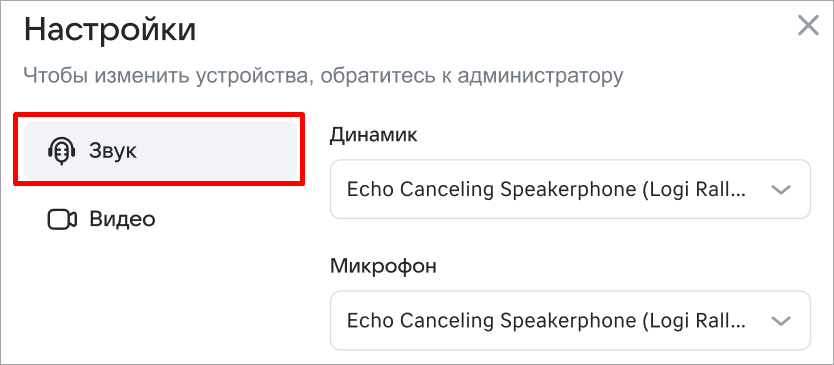Click the video camera icon beside Видео
Screen dimensions: 834x365
62,219
